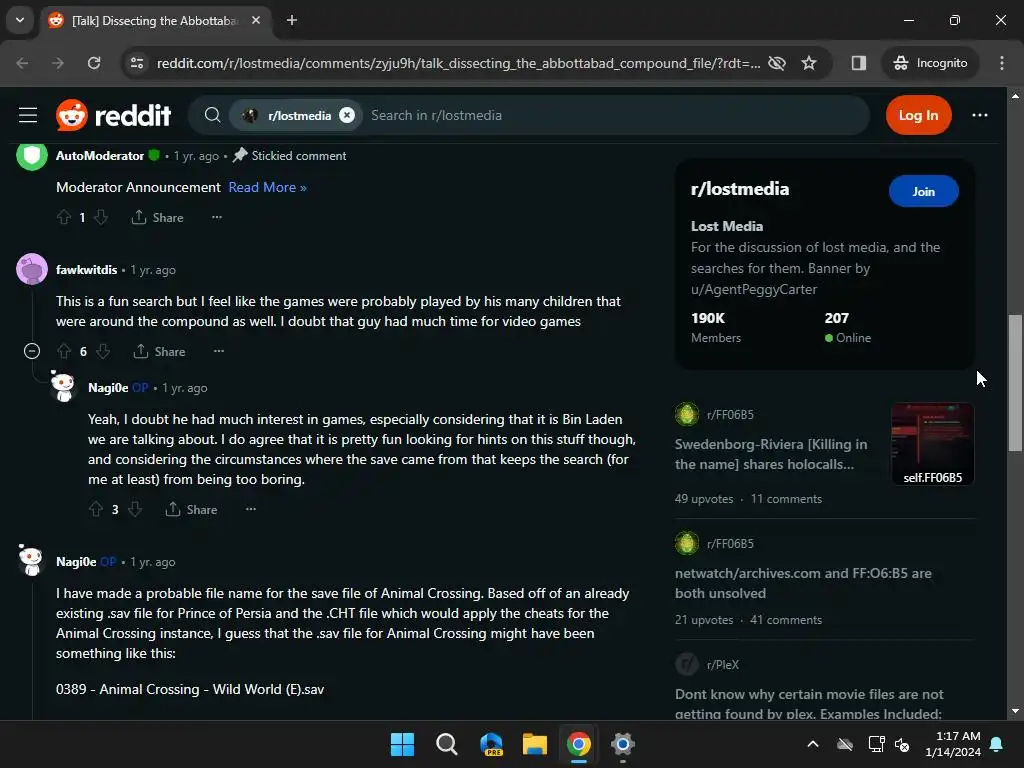Downvote the fawkwitdis comment
The height and width of the screenshot is (768, 1024).
pyautogui.click(x=103, y=351)
